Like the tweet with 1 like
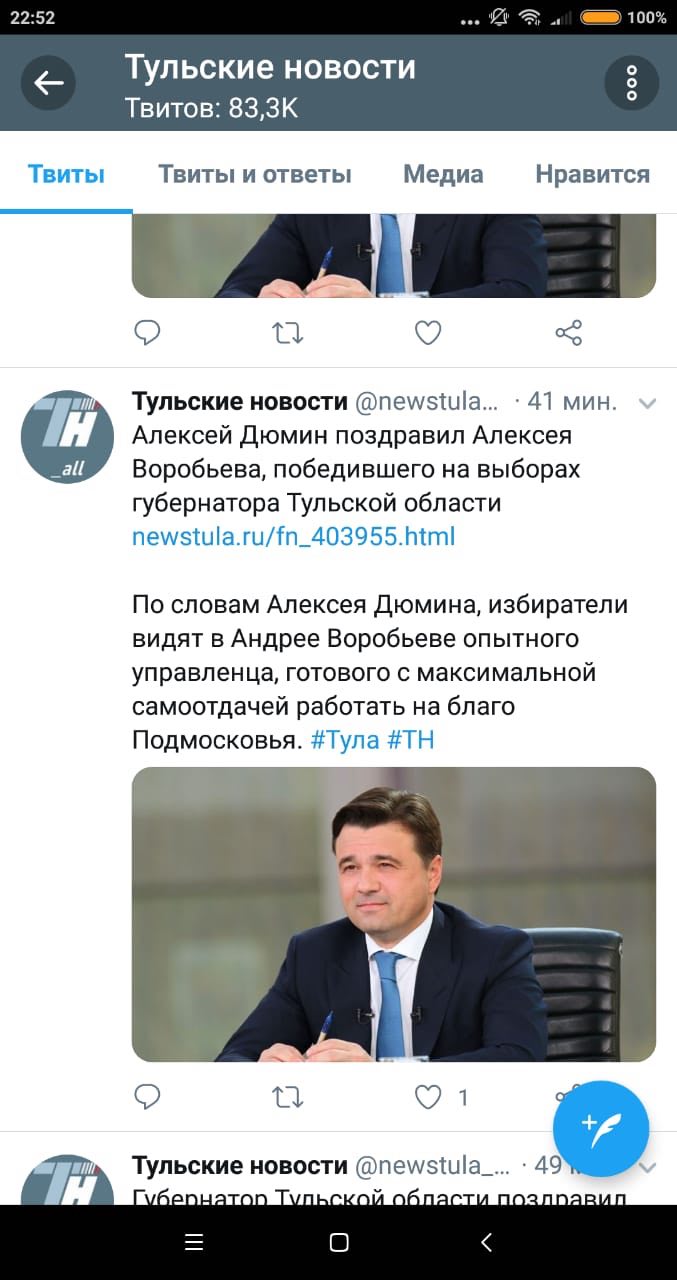677x1280 pixels. point(428,1097)
